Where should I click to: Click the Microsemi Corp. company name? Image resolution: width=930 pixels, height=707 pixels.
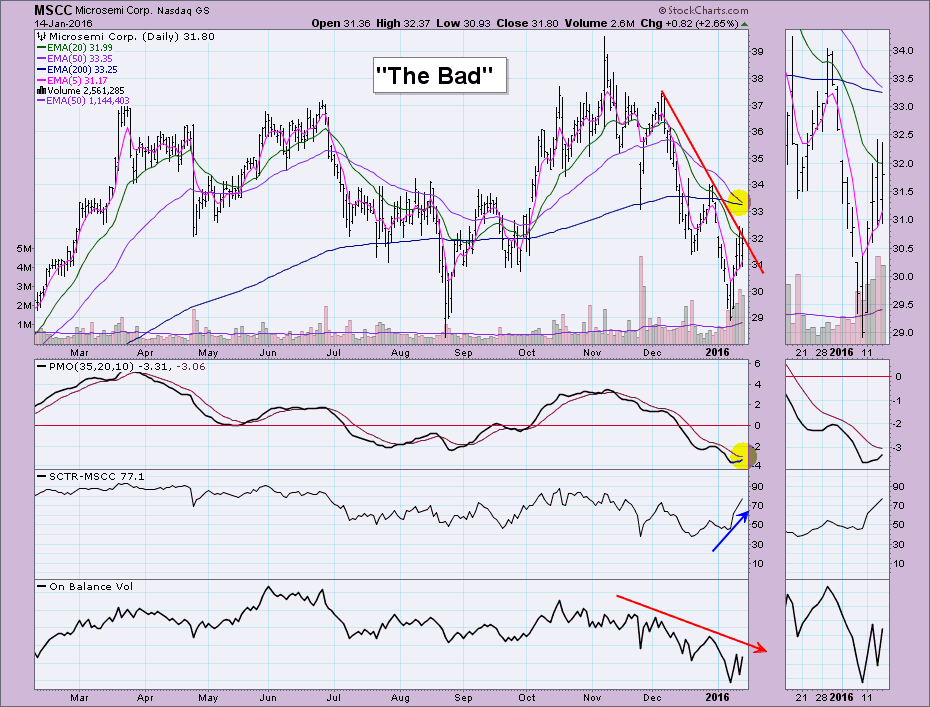[x=114, y=11]
